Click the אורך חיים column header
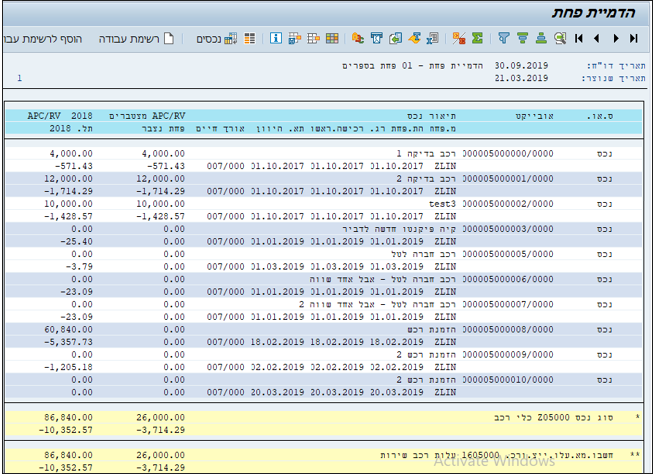656x476 pixels. [x=220, y=128]
